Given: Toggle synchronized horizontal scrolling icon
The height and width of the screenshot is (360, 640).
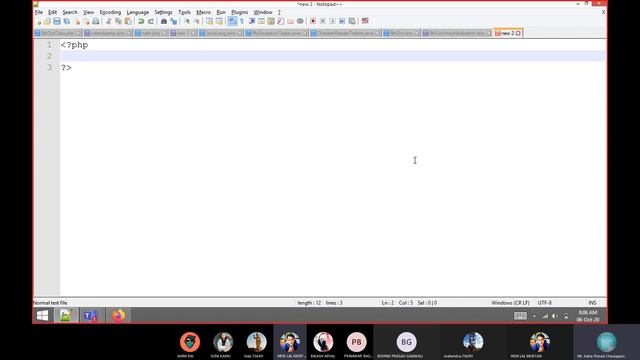Looking at the screenshot, I should click(x=220, y=21).
